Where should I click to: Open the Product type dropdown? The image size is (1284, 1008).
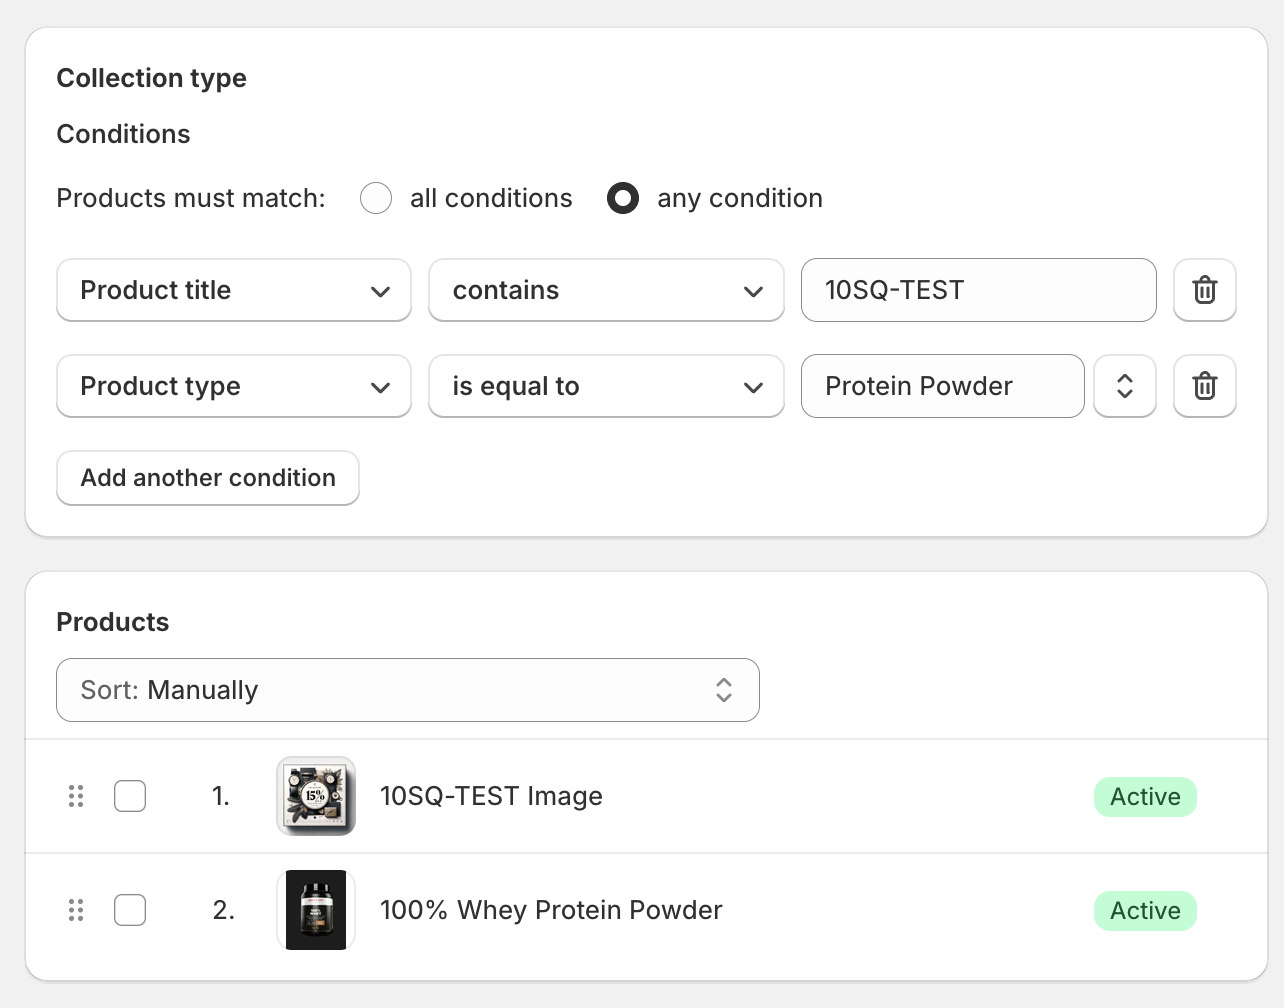click(233, 386)
